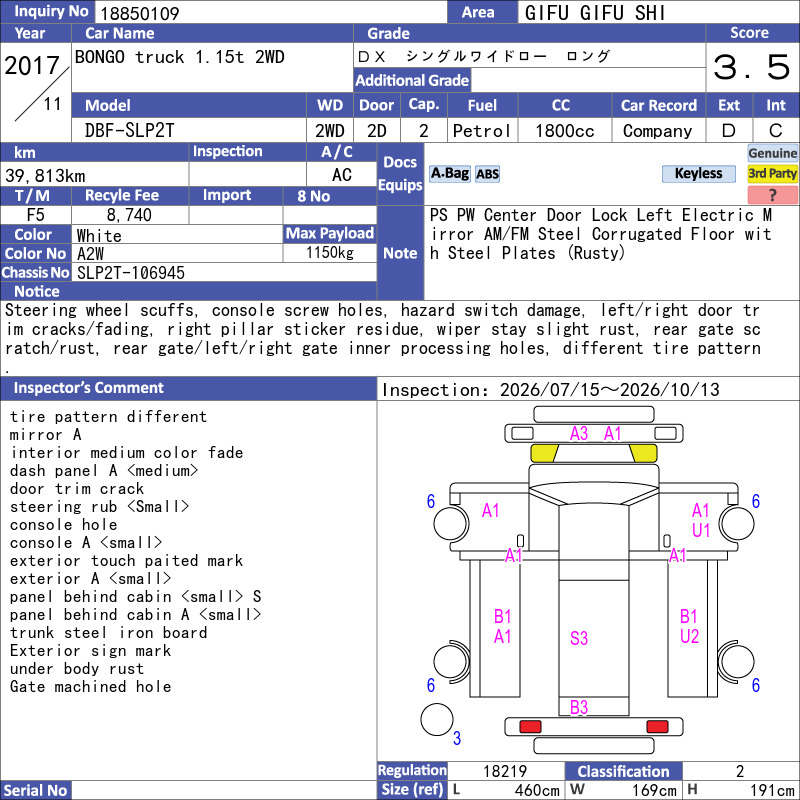Click the U2 damage mark on diagram
This screenshot has height=800, width=800.
[689, 636]
